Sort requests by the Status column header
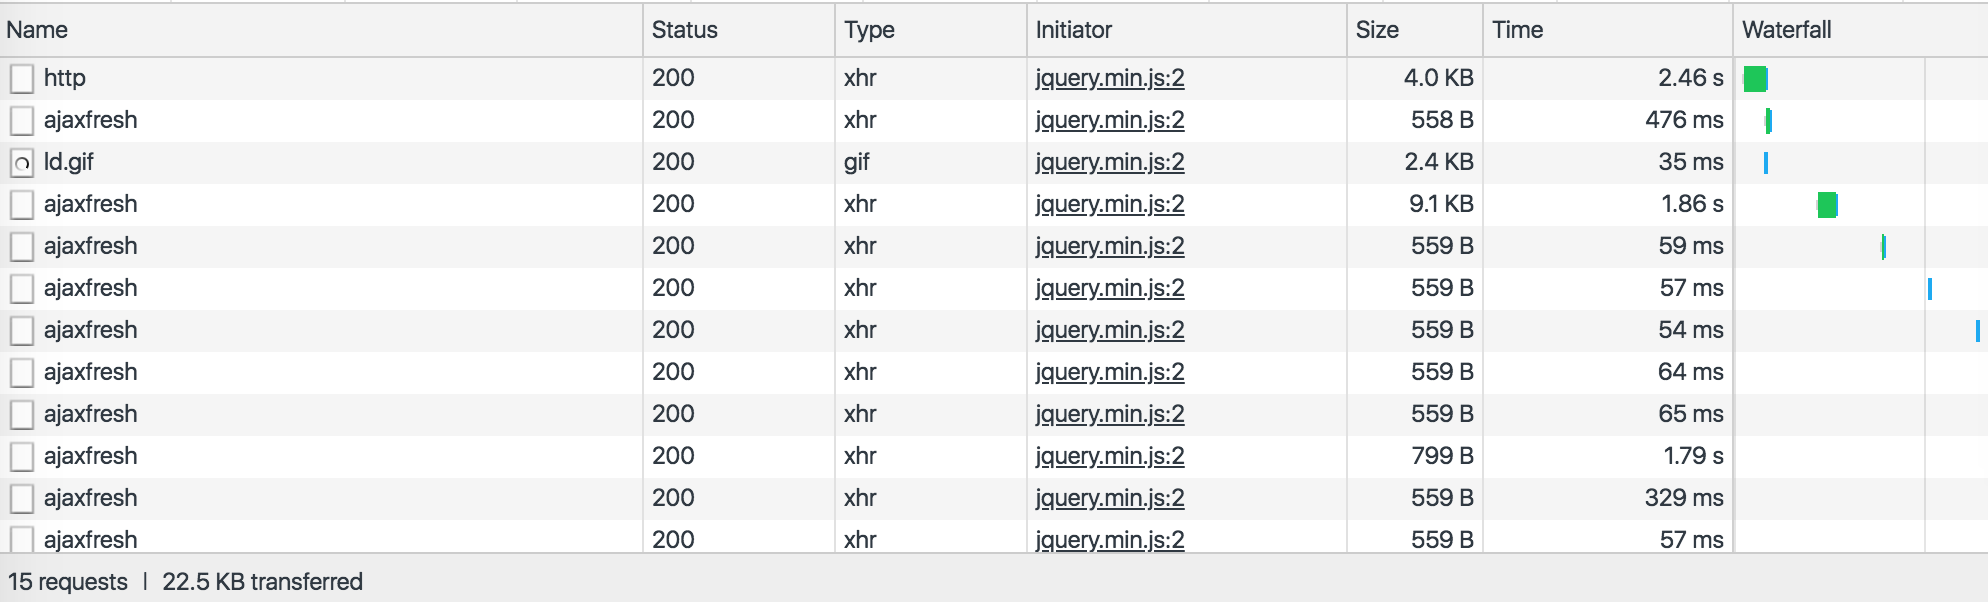Viewport: 1988px width, 602px height. click(x=685, y=30)
